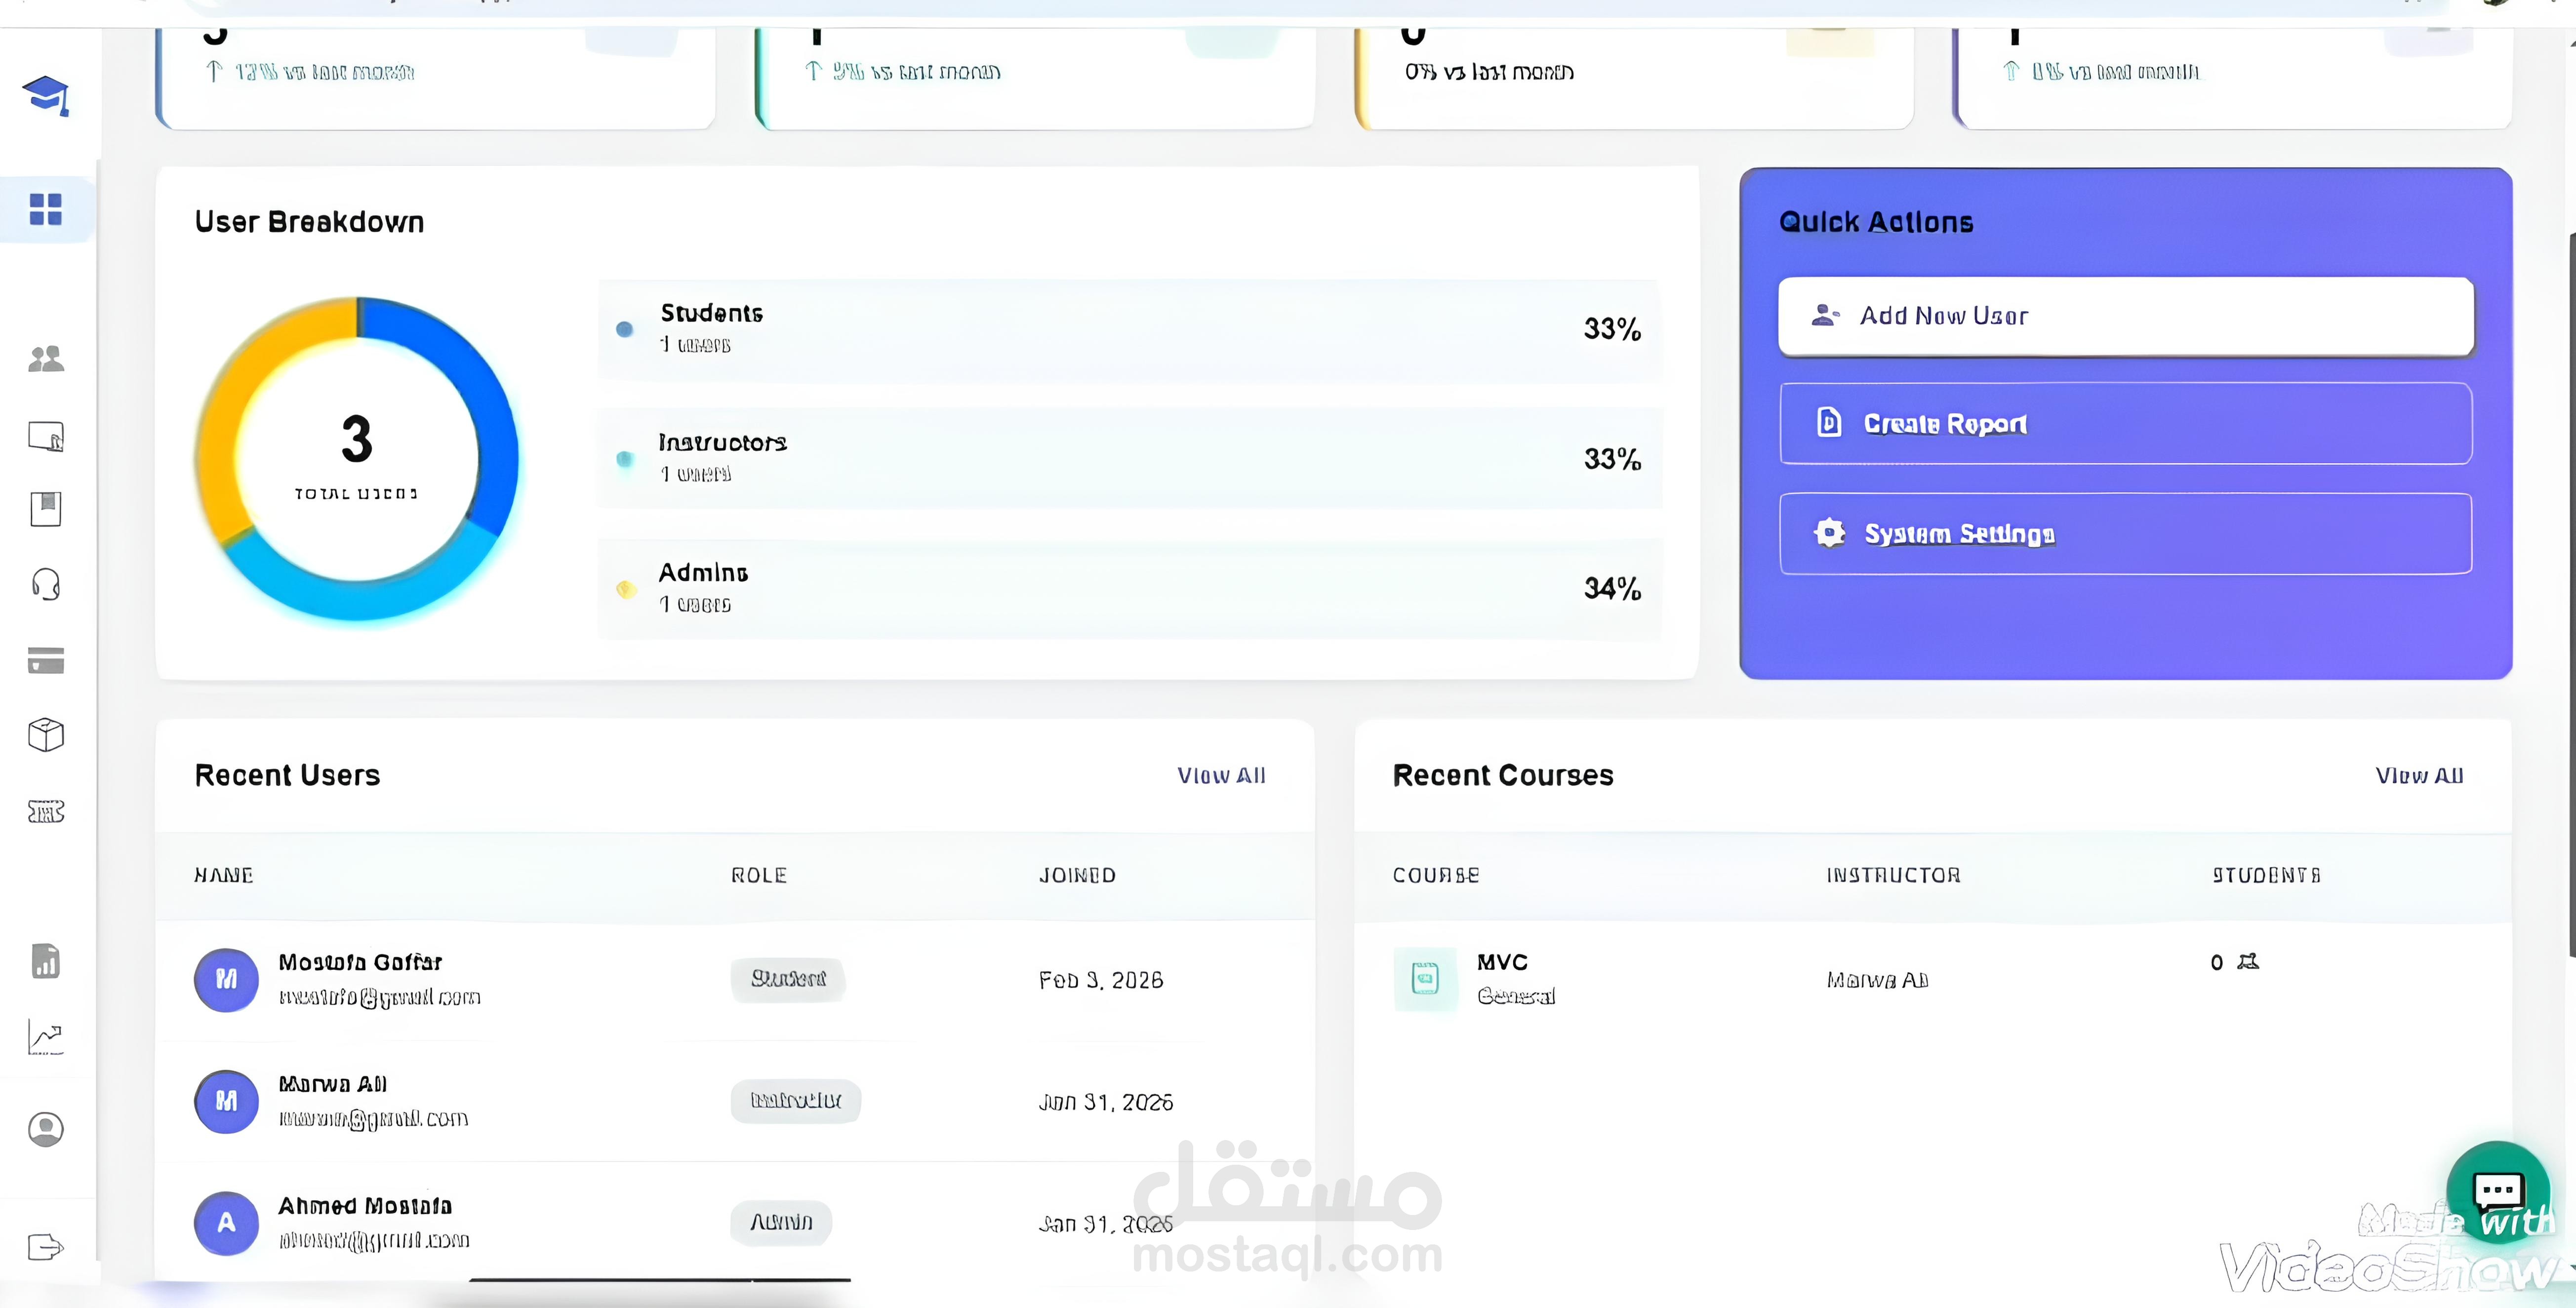Screen dimensions: 2576x1308
Task: Open the line graph analytics icon
Action: 46,1037
